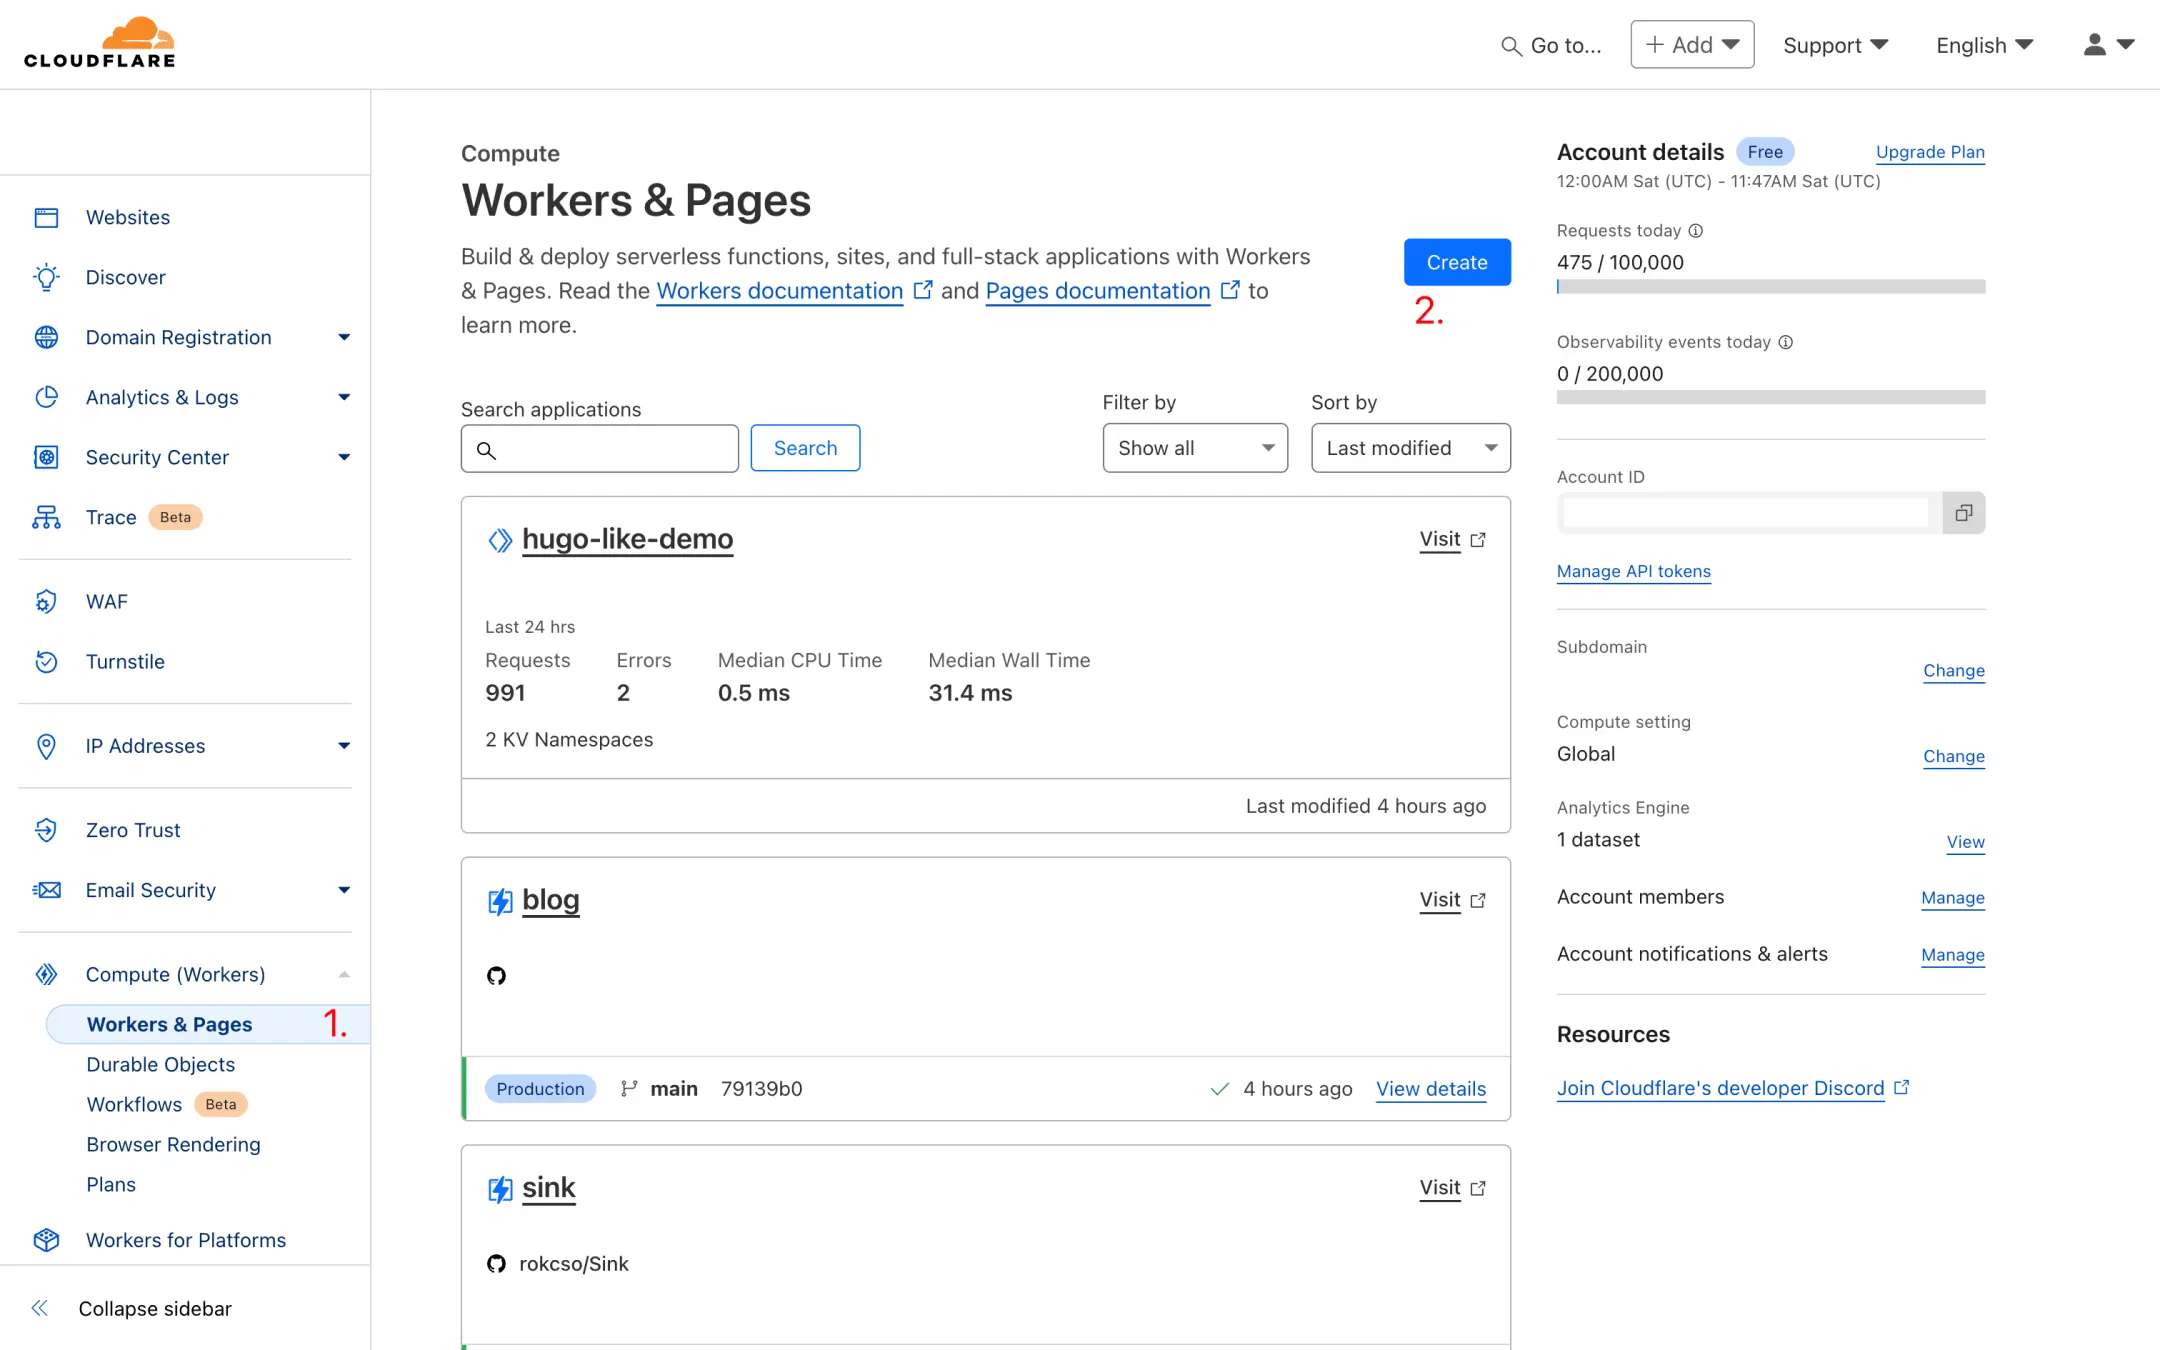Screen dimensions: 2160x1350
Task: Open Workers for Platforms
Action: click(186, 1240)
